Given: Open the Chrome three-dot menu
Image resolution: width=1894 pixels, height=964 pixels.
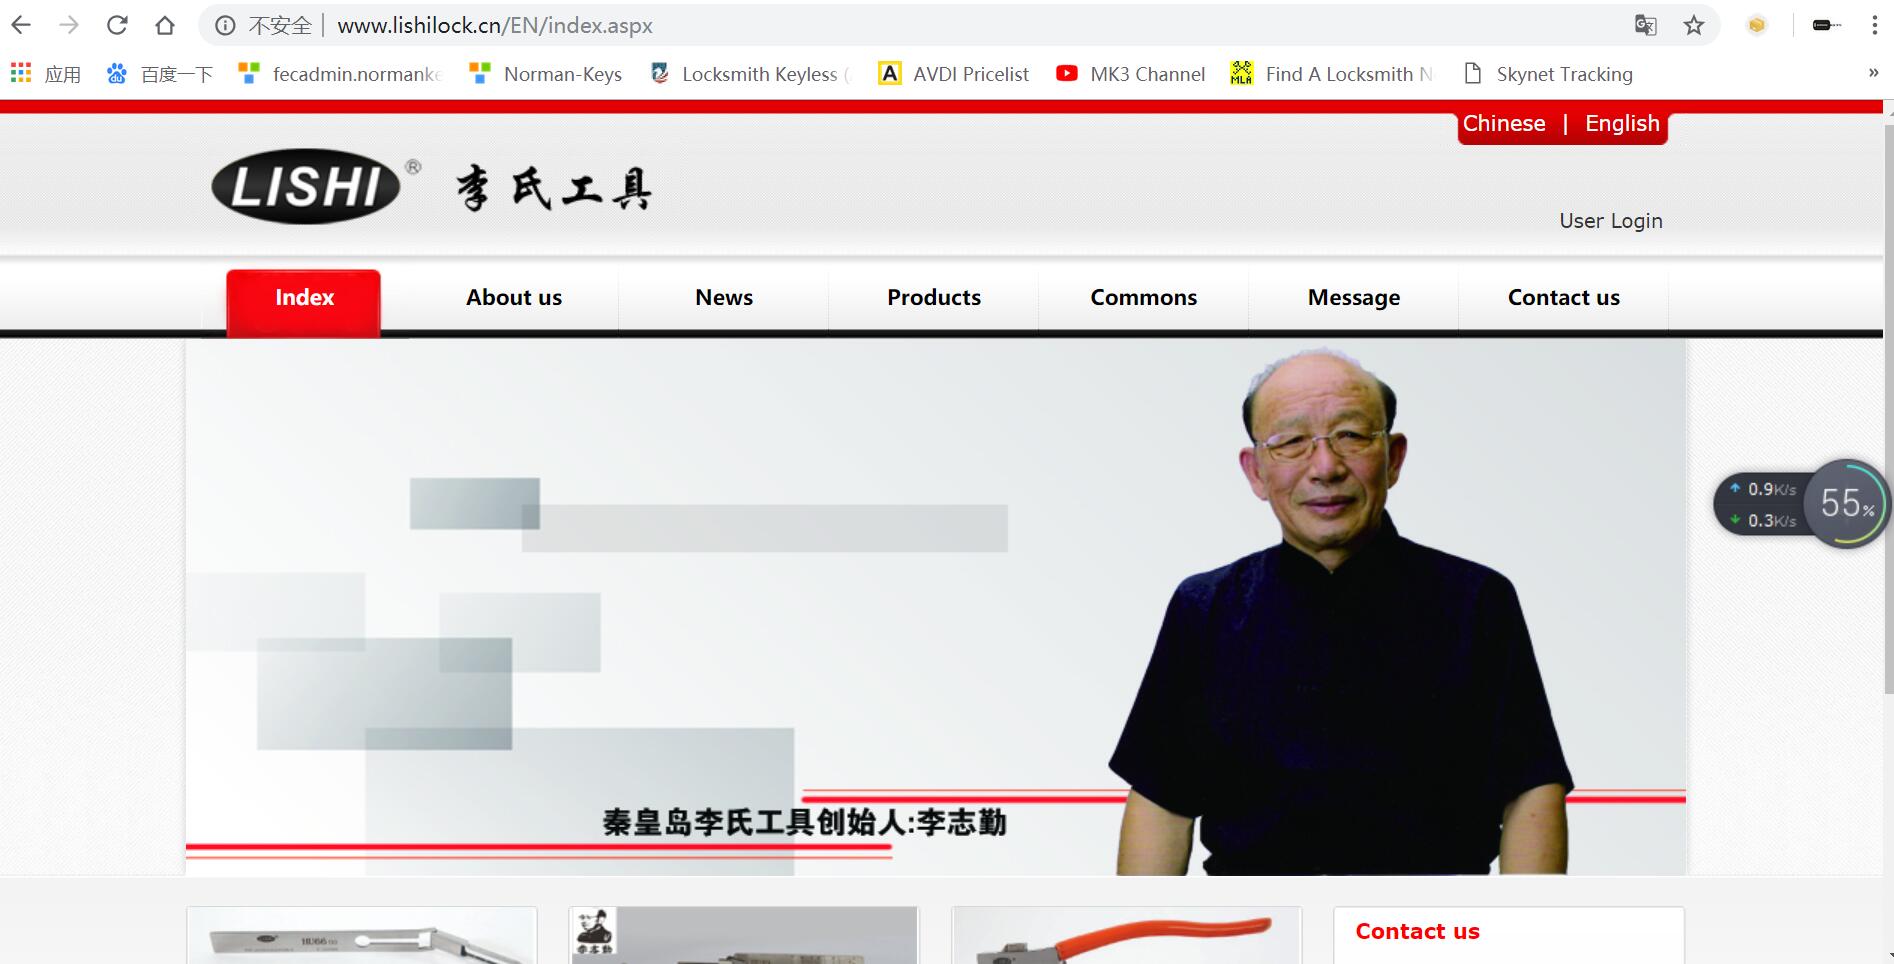Looking at the screenshot, I should click(x=1874, y=25).
